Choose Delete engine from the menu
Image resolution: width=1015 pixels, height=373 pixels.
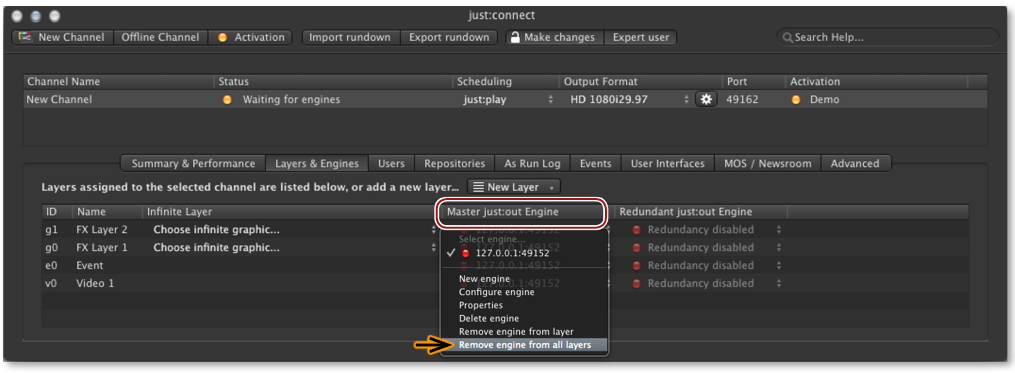click(524, 319)
